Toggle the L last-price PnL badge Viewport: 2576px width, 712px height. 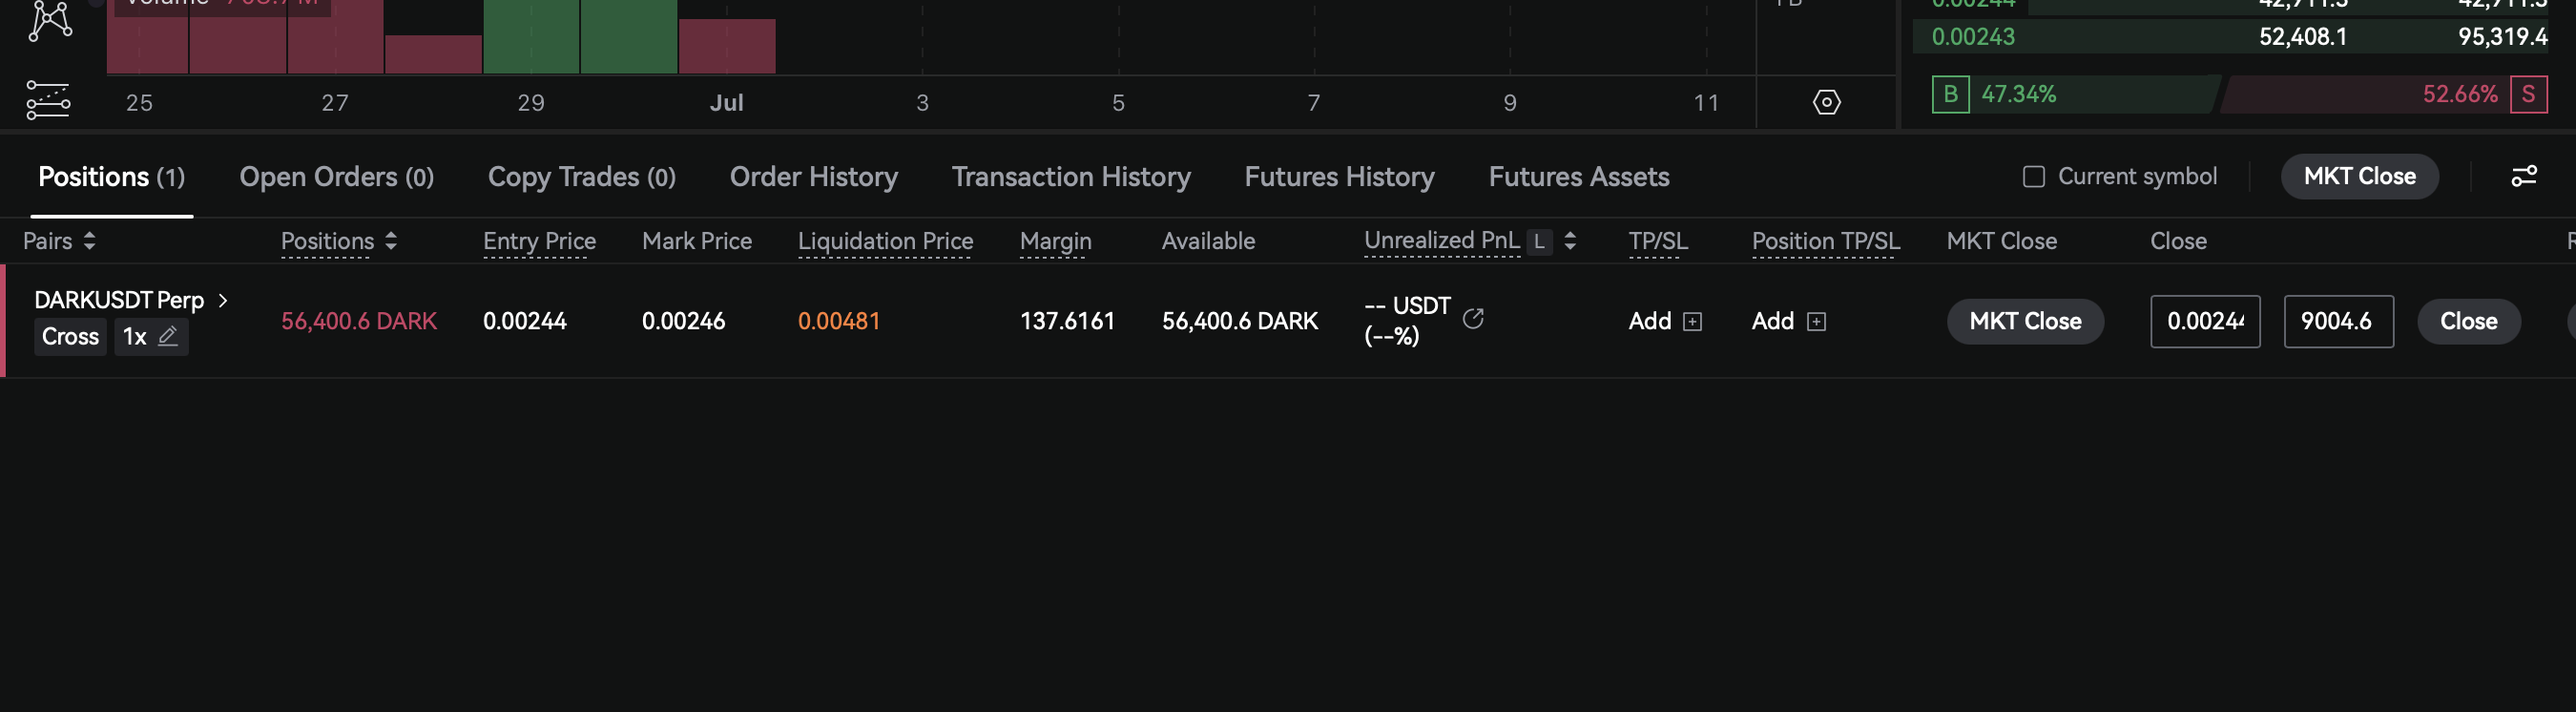[1539, 241]
